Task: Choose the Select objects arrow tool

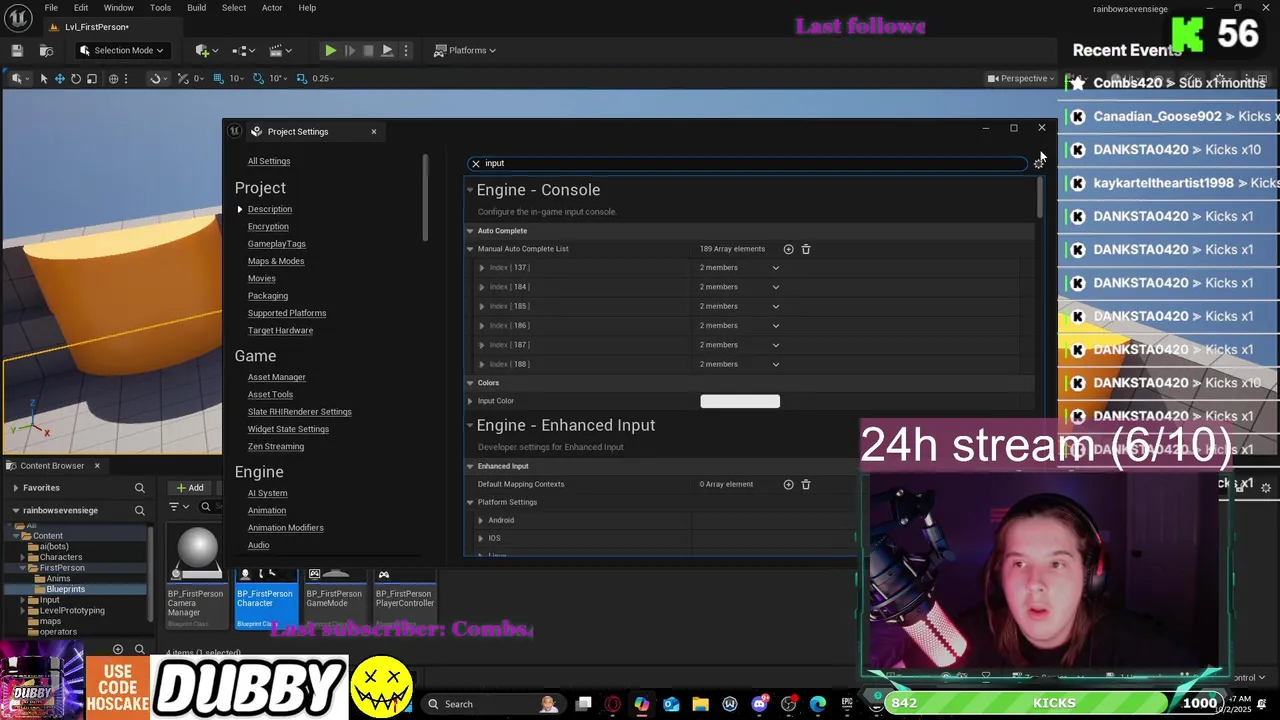Action: click(44, 78)
